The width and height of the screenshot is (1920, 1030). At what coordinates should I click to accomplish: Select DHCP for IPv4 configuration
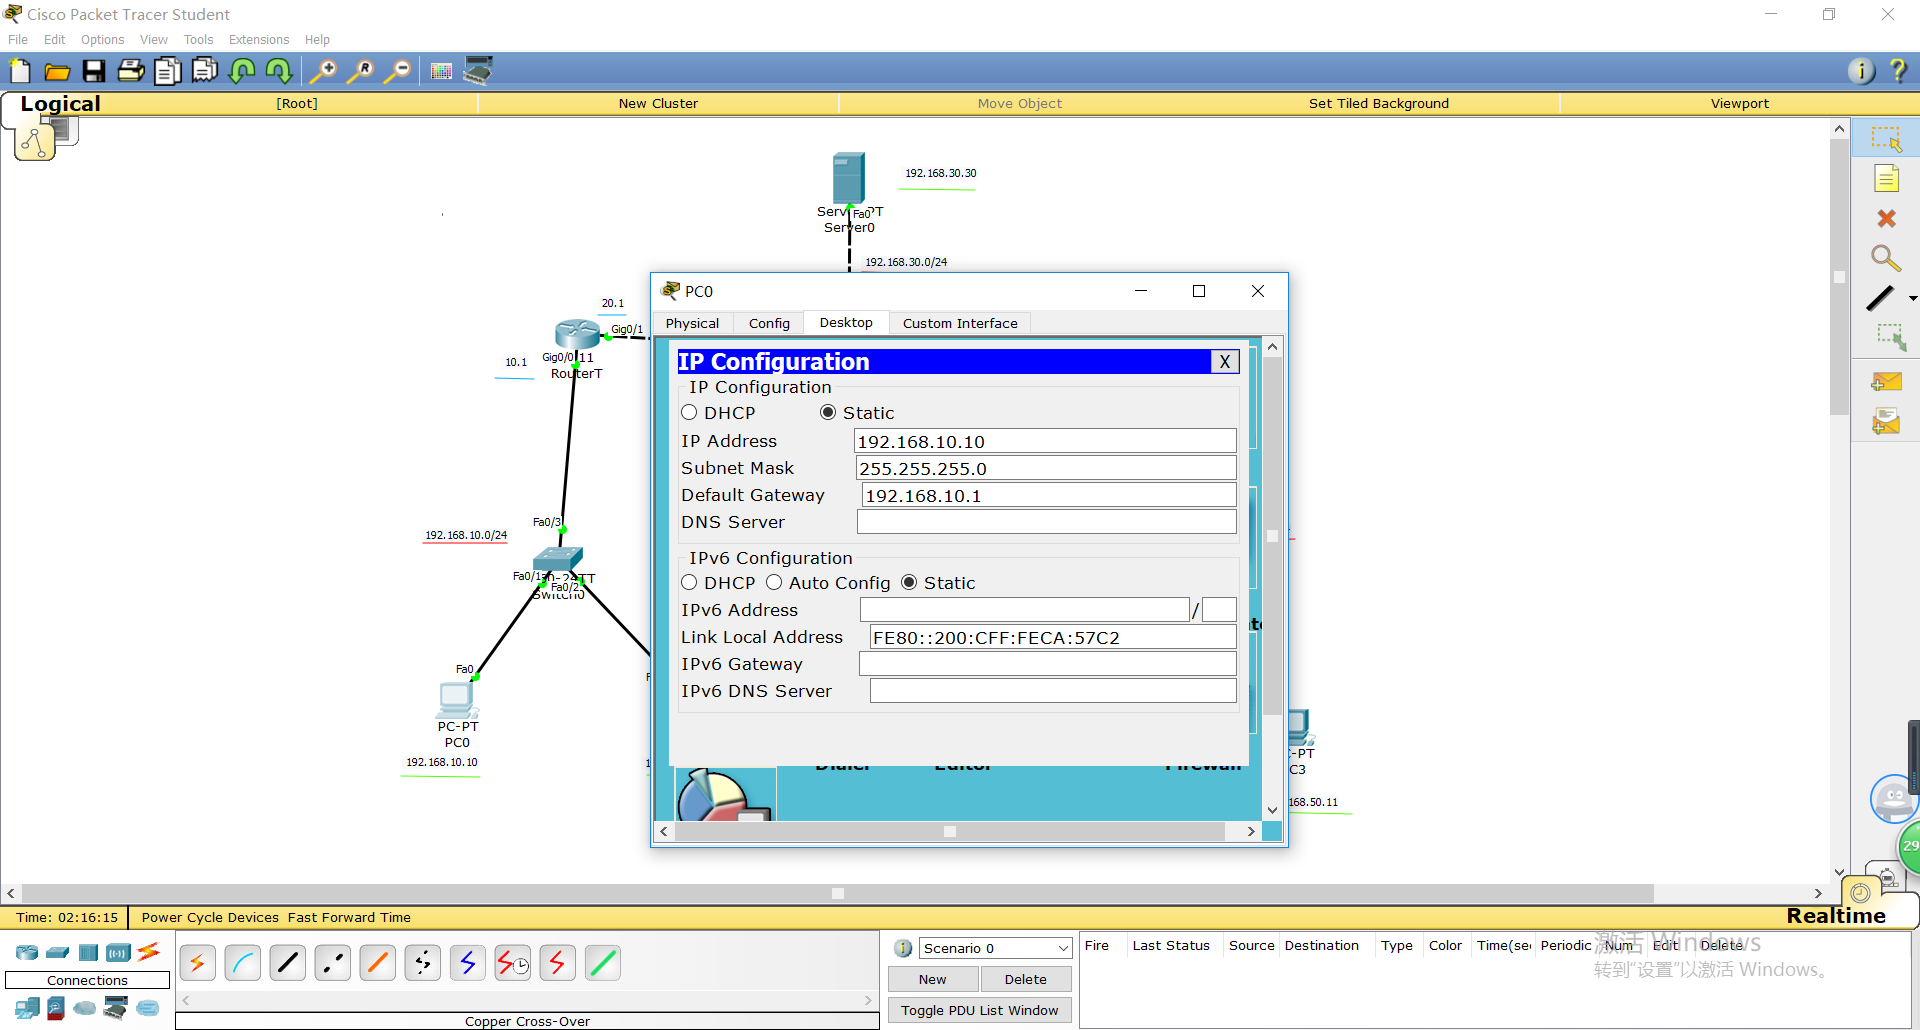pyautogui.click(x=689, y=413)
